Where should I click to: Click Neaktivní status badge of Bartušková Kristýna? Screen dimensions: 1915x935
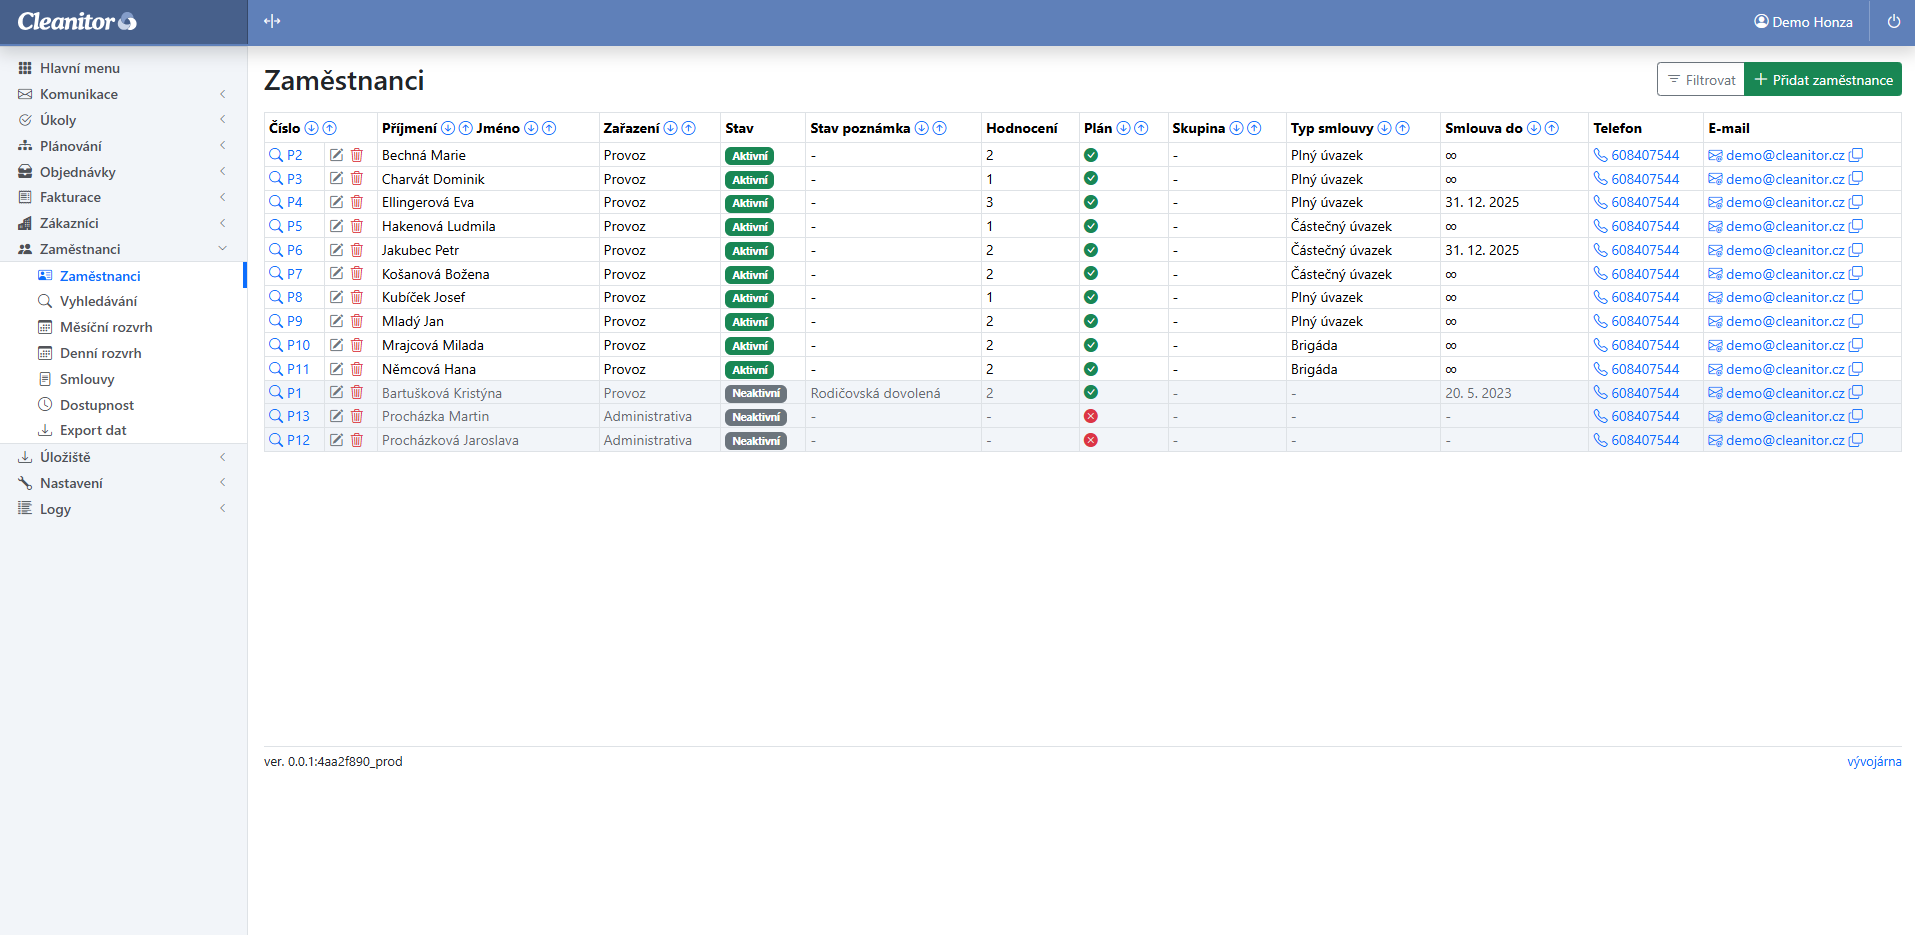click(755, 393)
